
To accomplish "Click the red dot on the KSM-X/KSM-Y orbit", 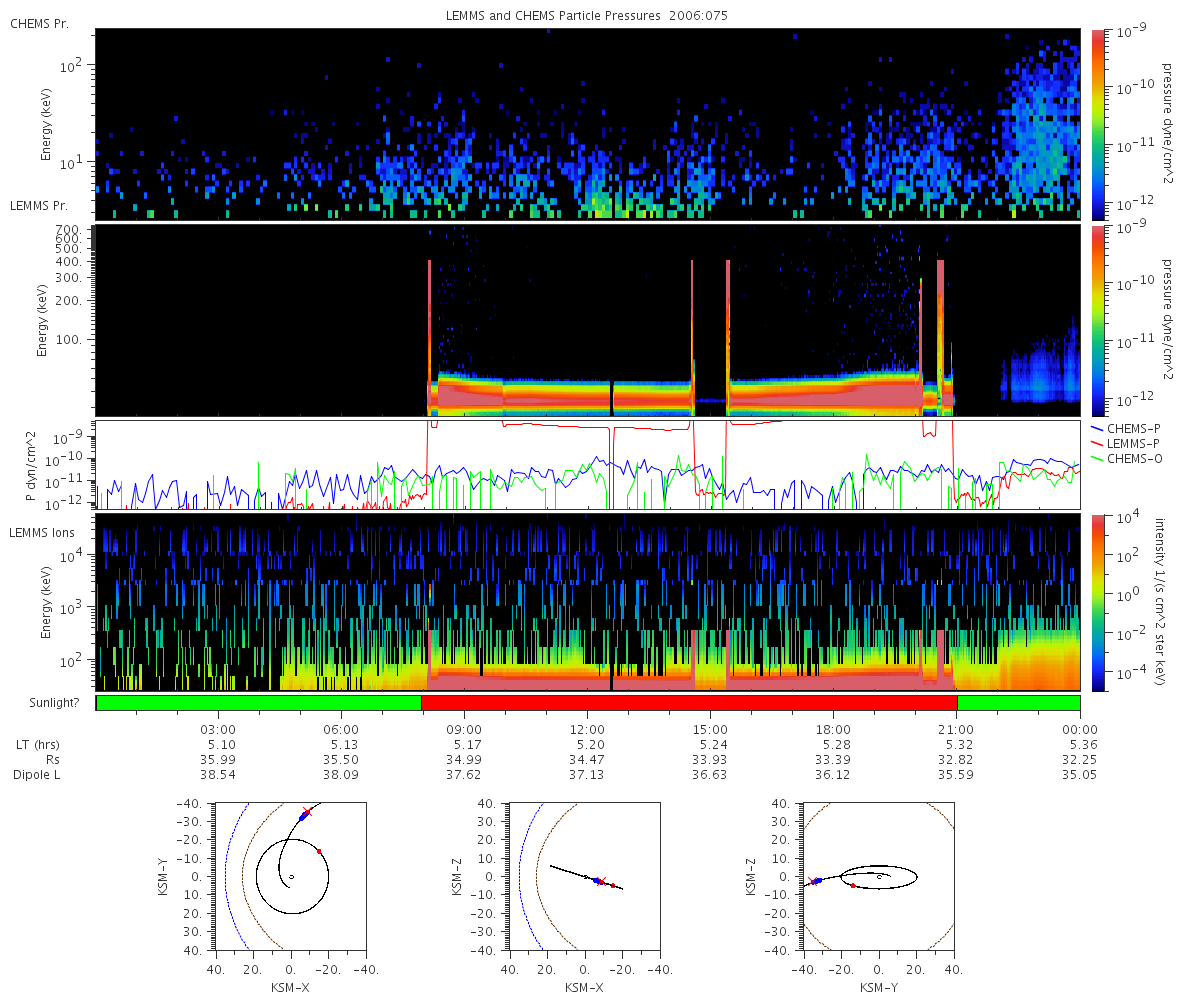I will click(319, 851).
